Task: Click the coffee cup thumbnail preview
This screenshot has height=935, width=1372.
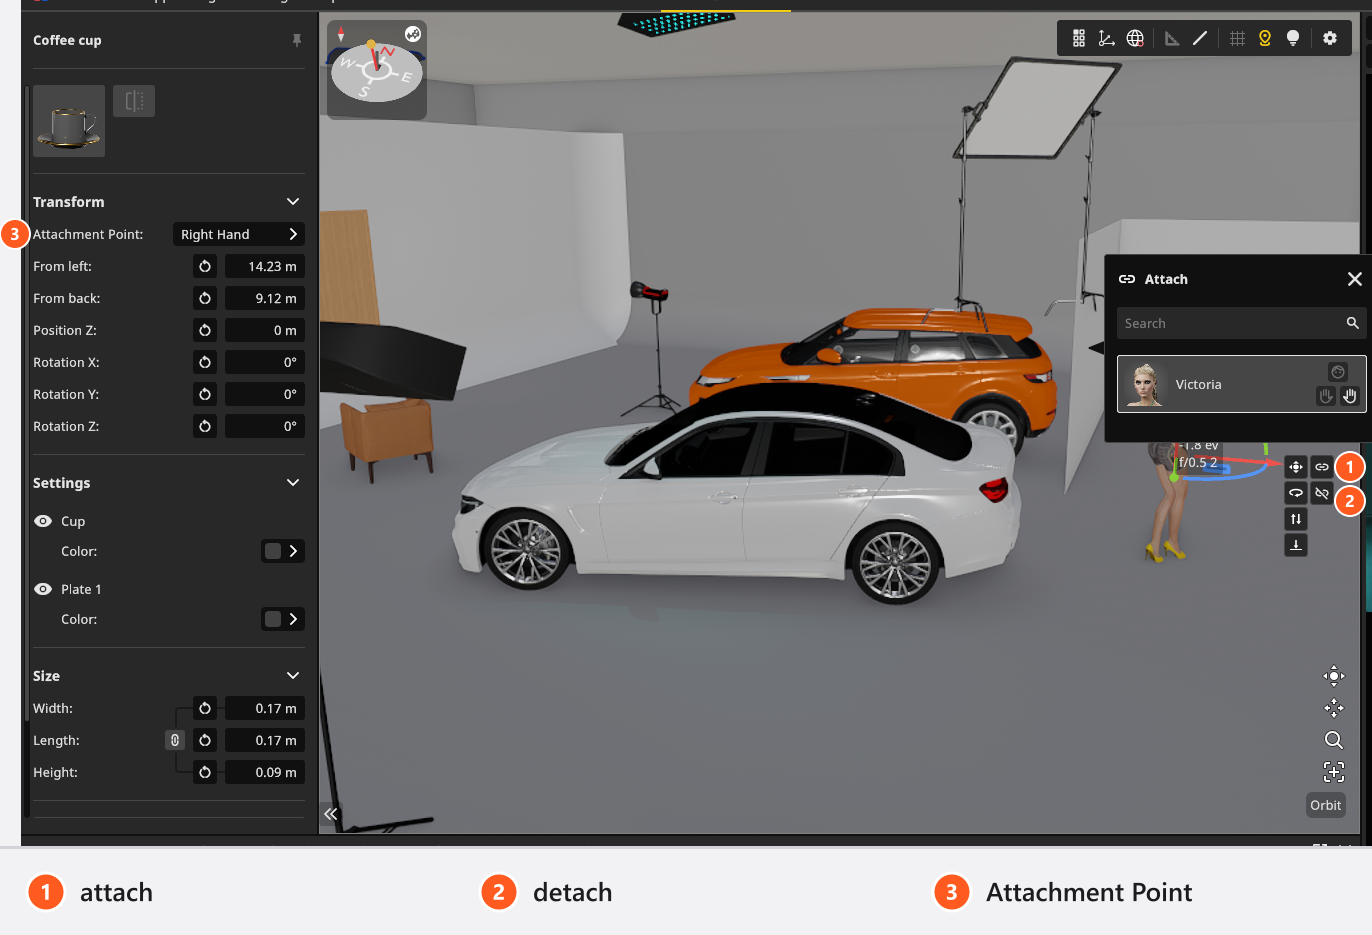Action: coord(69,121)
